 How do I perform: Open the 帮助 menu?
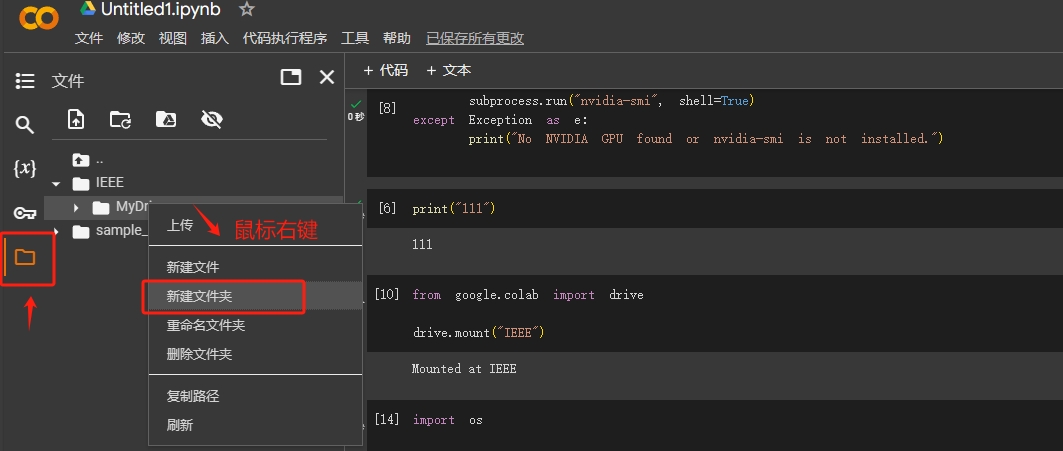tap(397, 38)
